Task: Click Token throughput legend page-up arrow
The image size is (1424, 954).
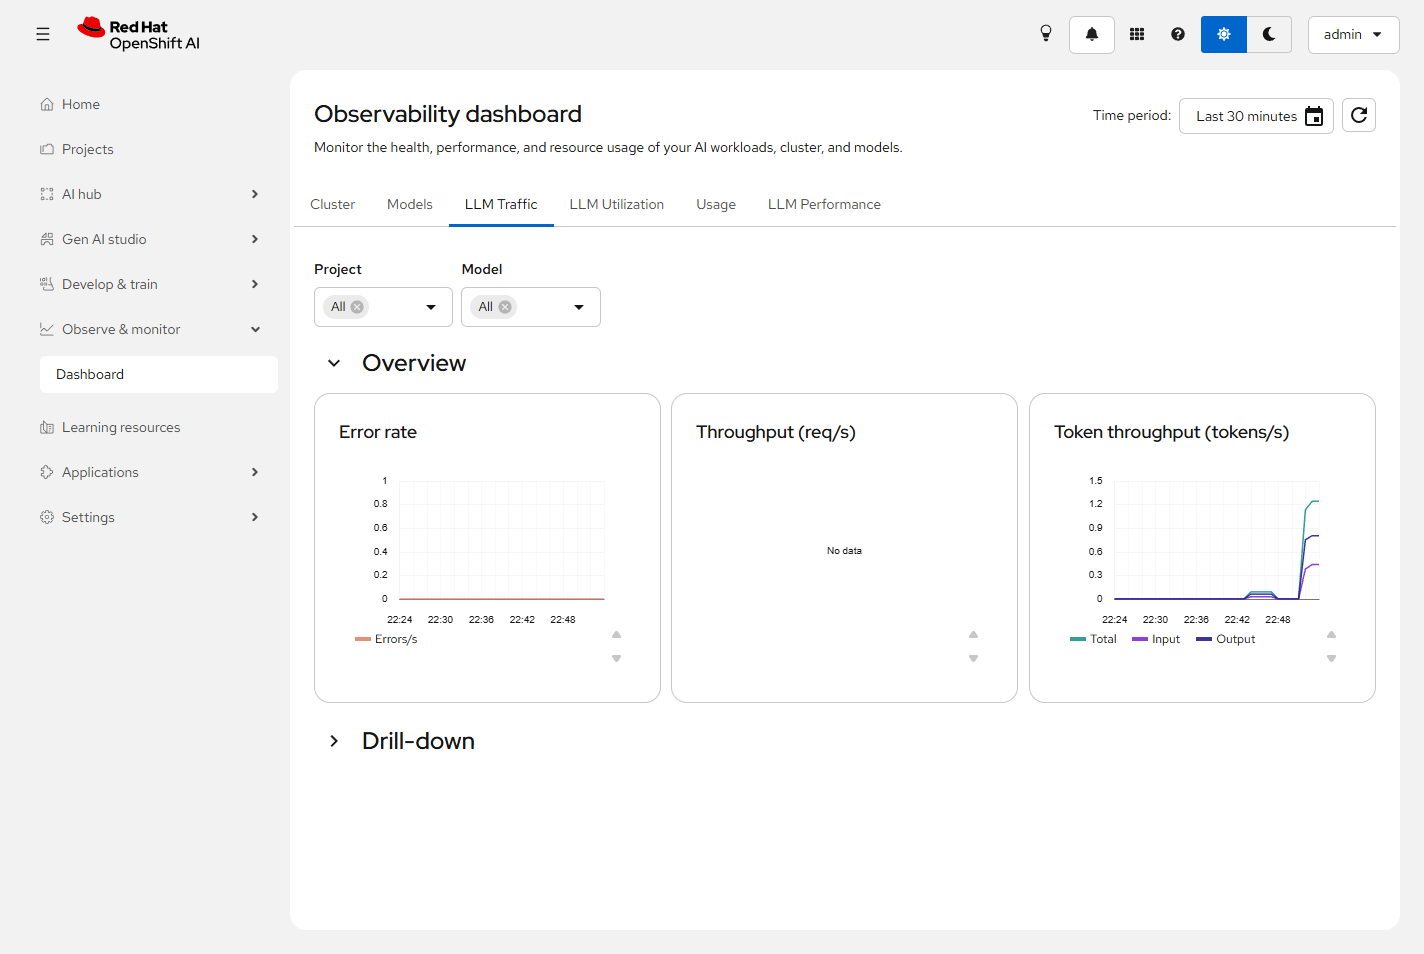Action: 1332,635
